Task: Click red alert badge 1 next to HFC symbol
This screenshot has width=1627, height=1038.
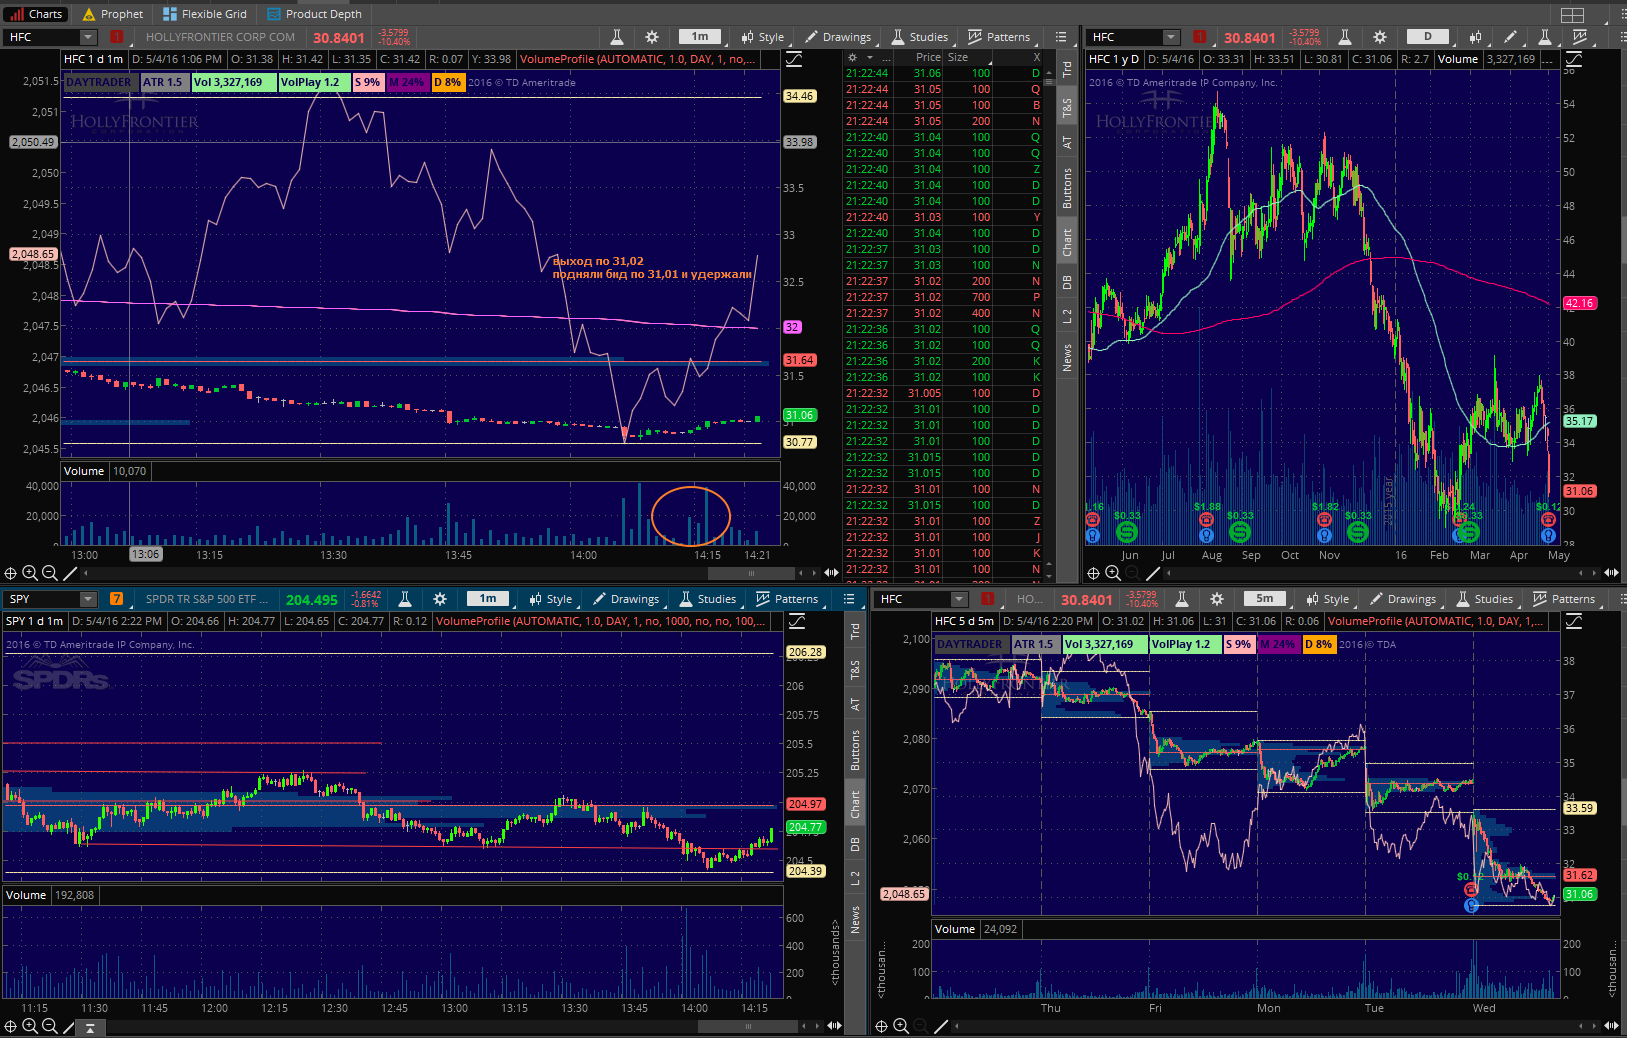Action: pyautogui.click(x=117, y=37)
